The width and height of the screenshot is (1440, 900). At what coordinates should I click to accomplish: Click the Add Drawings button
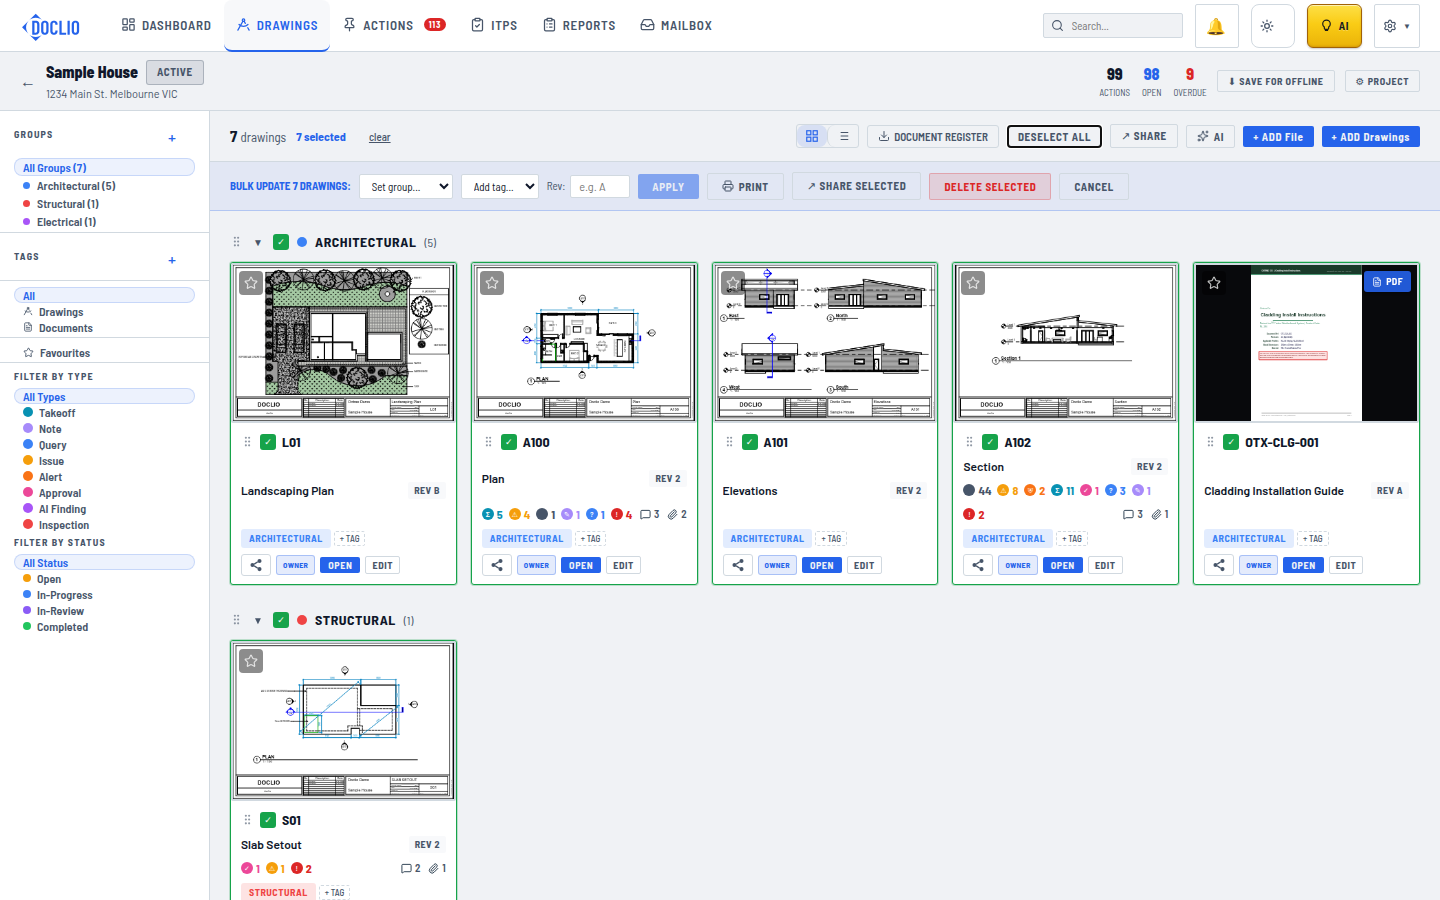click(x=1370, y=137)
